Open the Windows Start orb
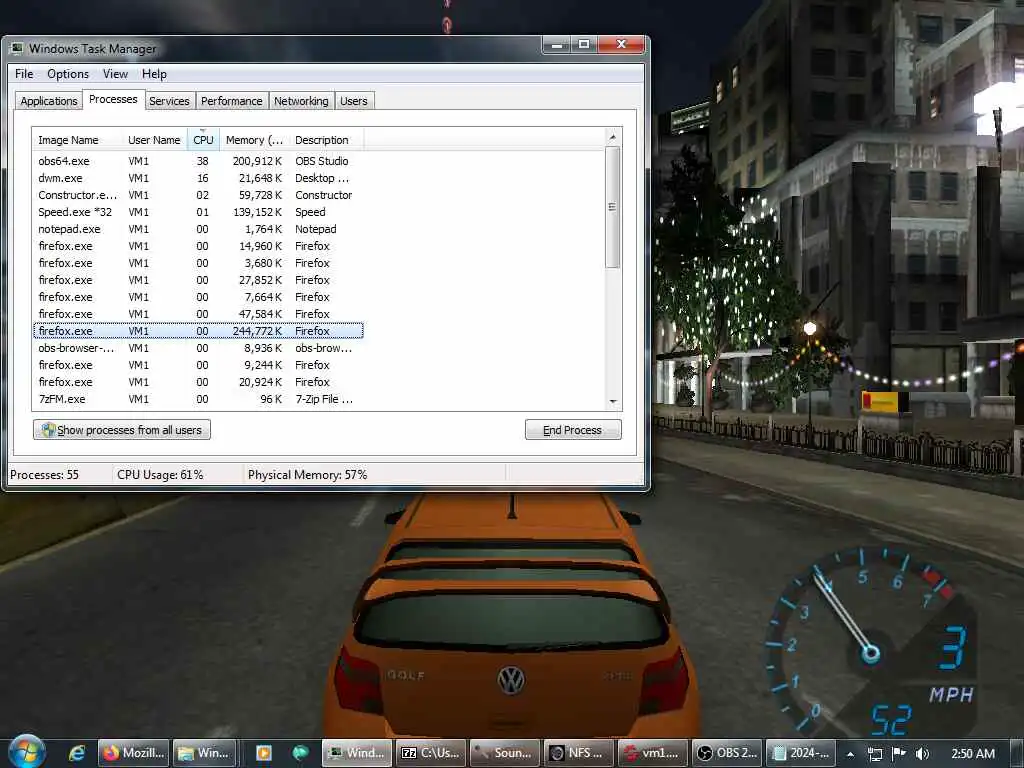This screenshot has width=1024, height=768. point(27,752)
